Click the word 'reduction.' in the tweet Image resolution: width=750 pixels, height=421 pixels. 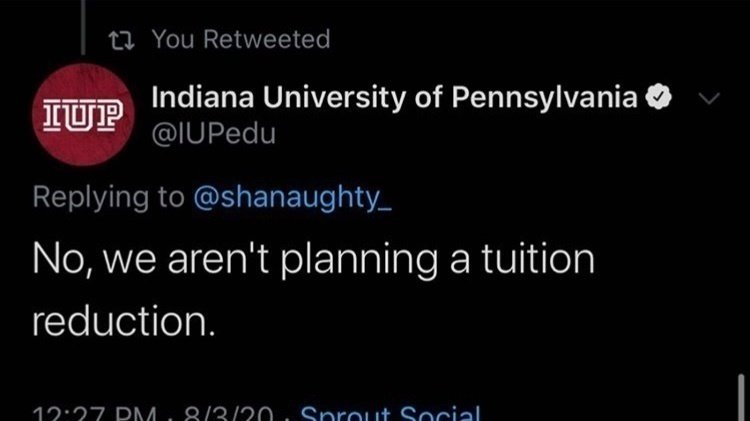coord(124,321)
